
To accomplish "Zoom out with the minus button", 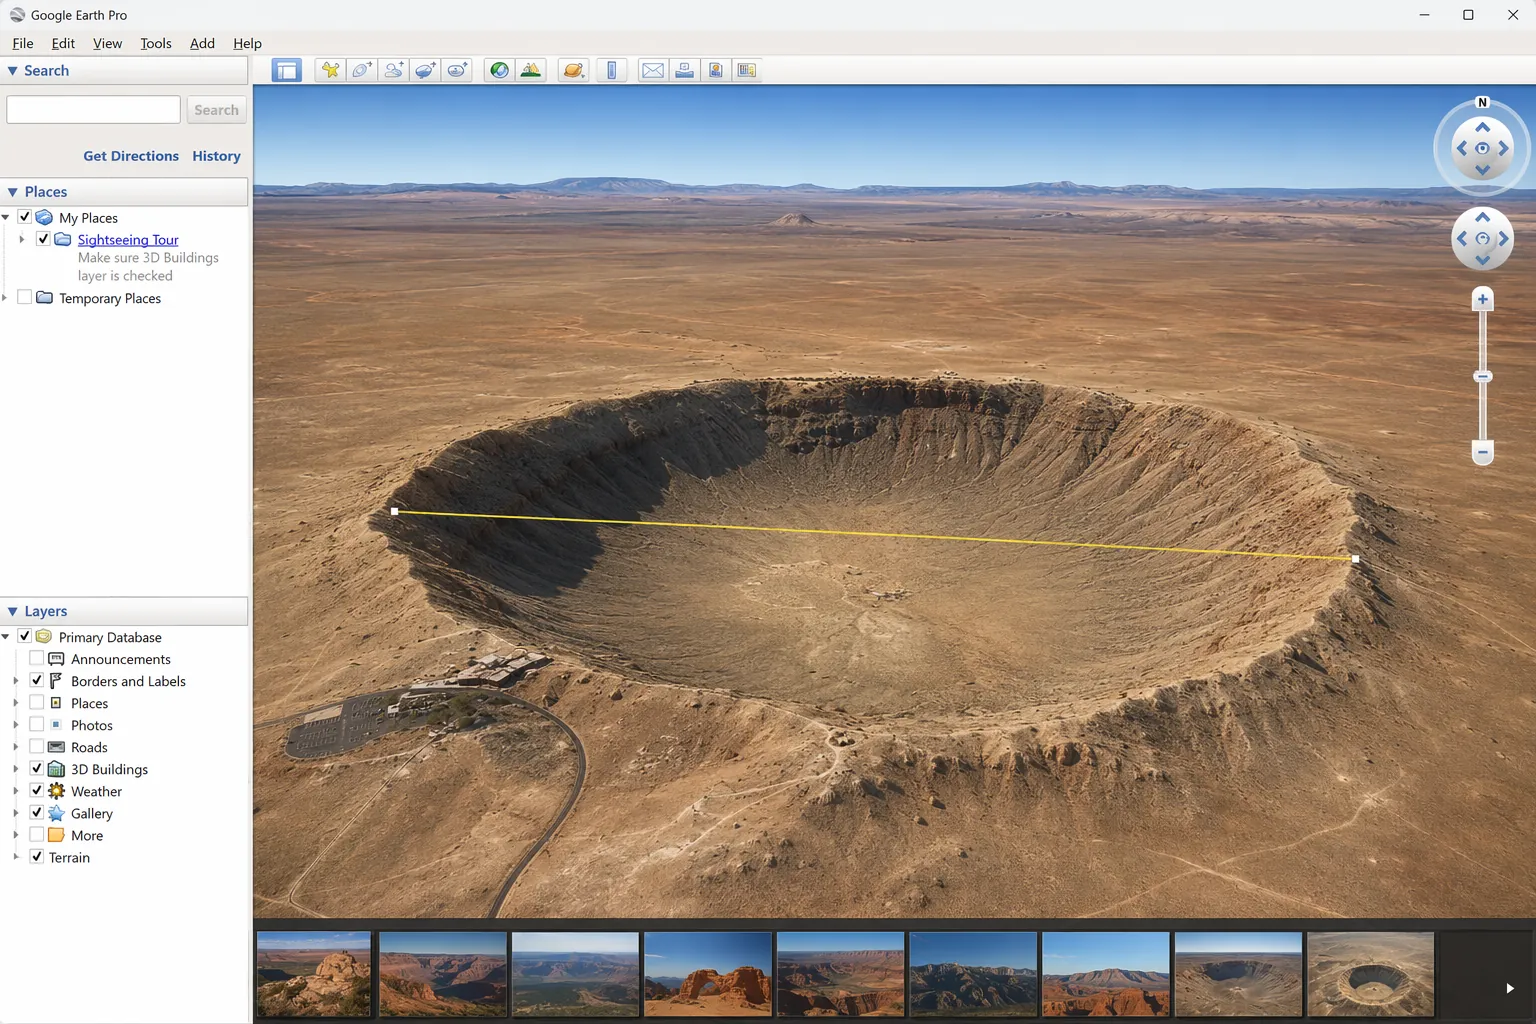I will click(x=1483, y=452).
